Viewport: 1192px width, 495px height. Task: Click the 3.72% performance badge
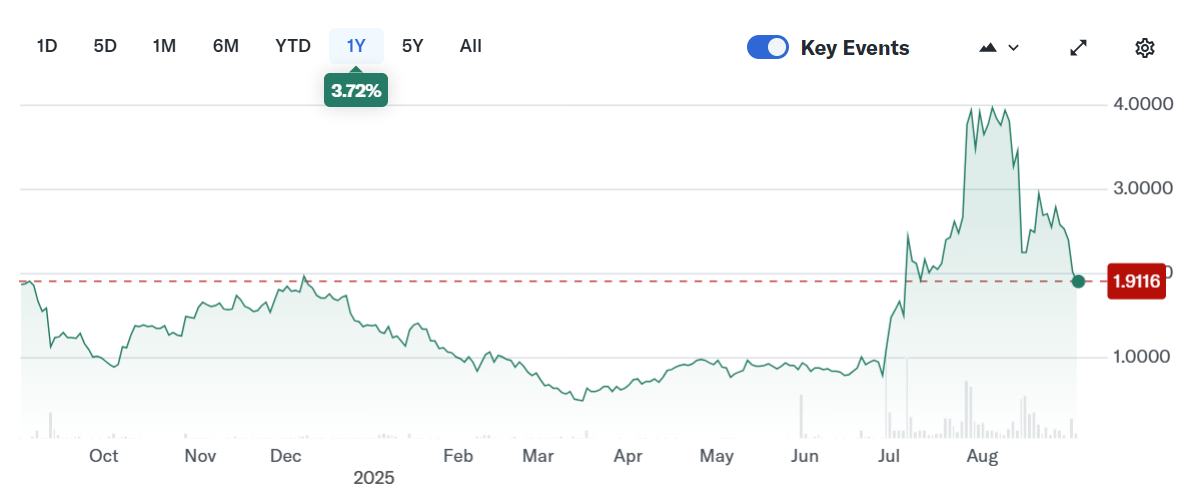click(x=356, y=91)
